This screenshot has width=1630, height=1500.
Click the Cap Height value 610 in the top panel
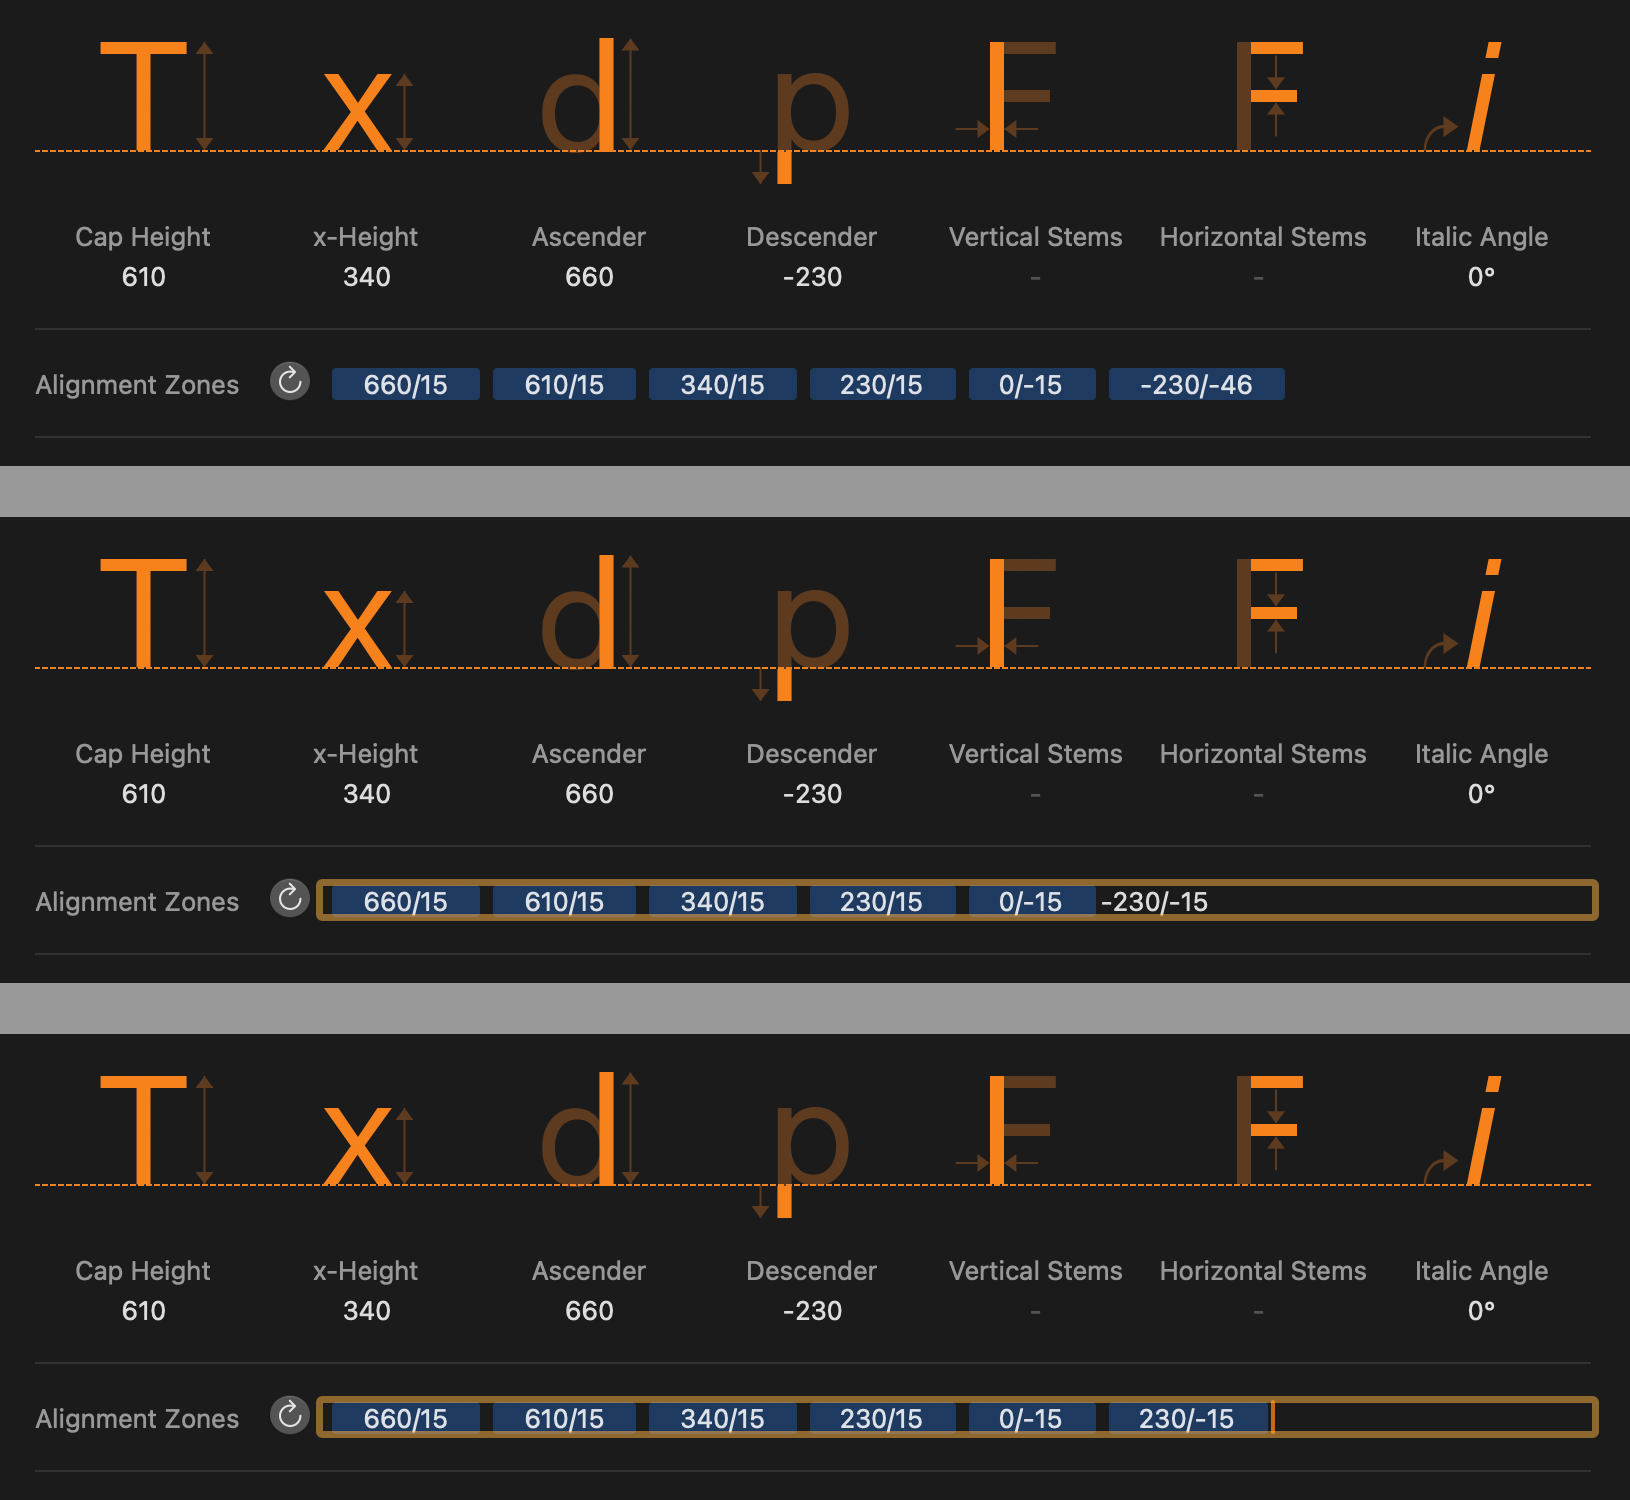coord(144,277)
